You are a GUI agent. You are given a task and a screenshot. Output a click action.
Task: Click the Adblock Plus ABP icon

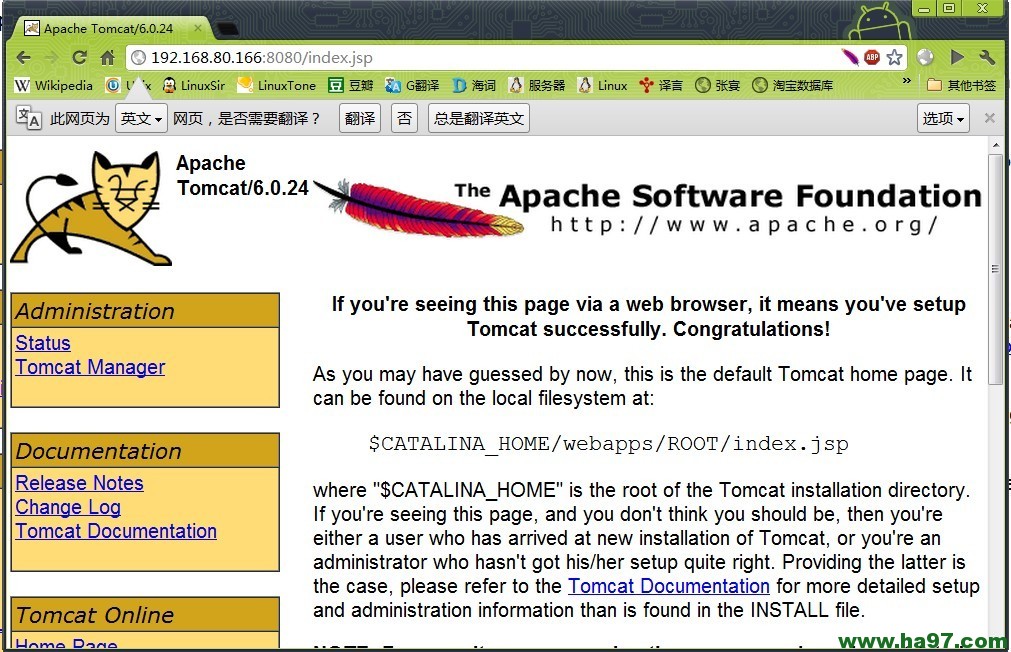pos(872,57)
